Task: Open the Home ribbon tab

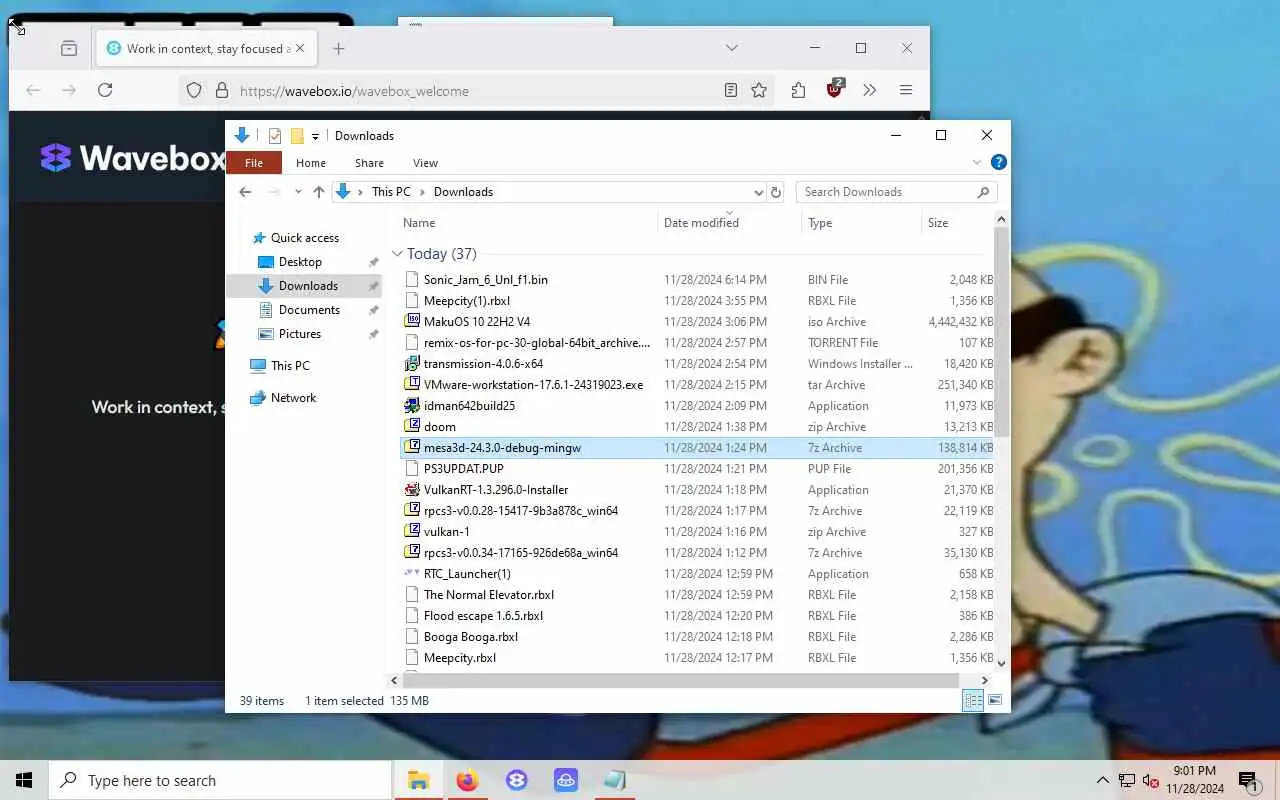Action: [311, 162]
